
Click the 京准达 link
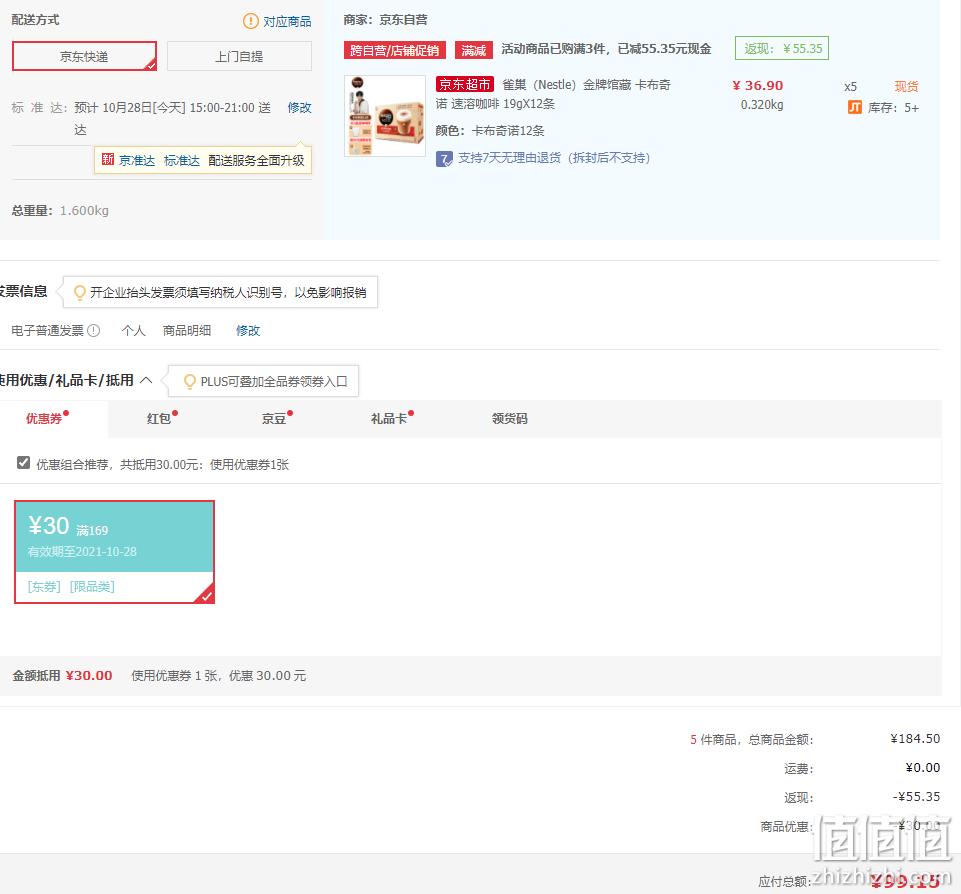[137, 161]
